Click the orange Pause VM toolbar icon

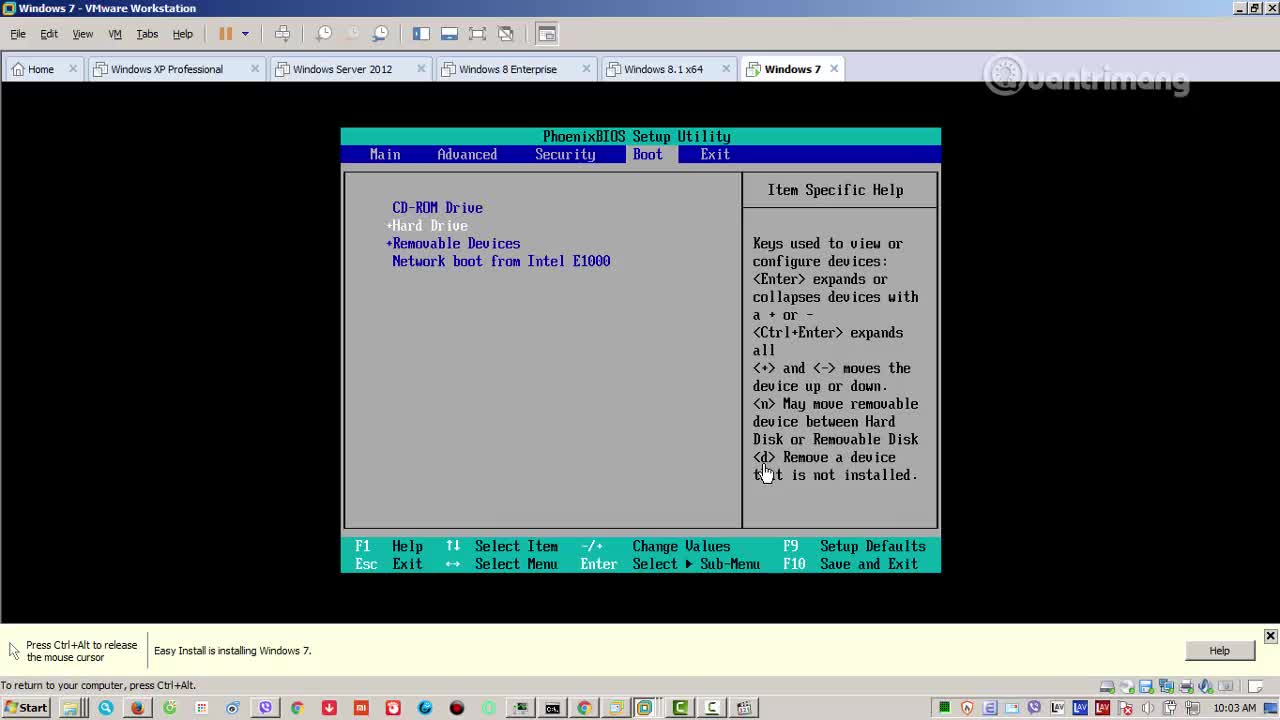[x=226, y=34]
